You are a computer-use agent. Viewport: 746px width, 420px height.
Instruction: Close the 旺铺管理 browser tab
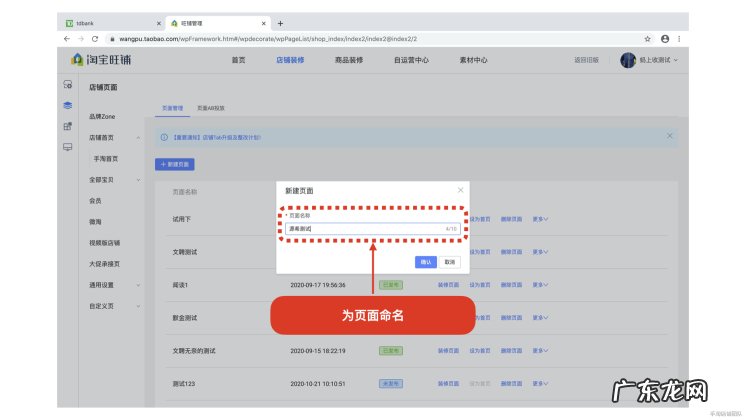pos(264,23)
